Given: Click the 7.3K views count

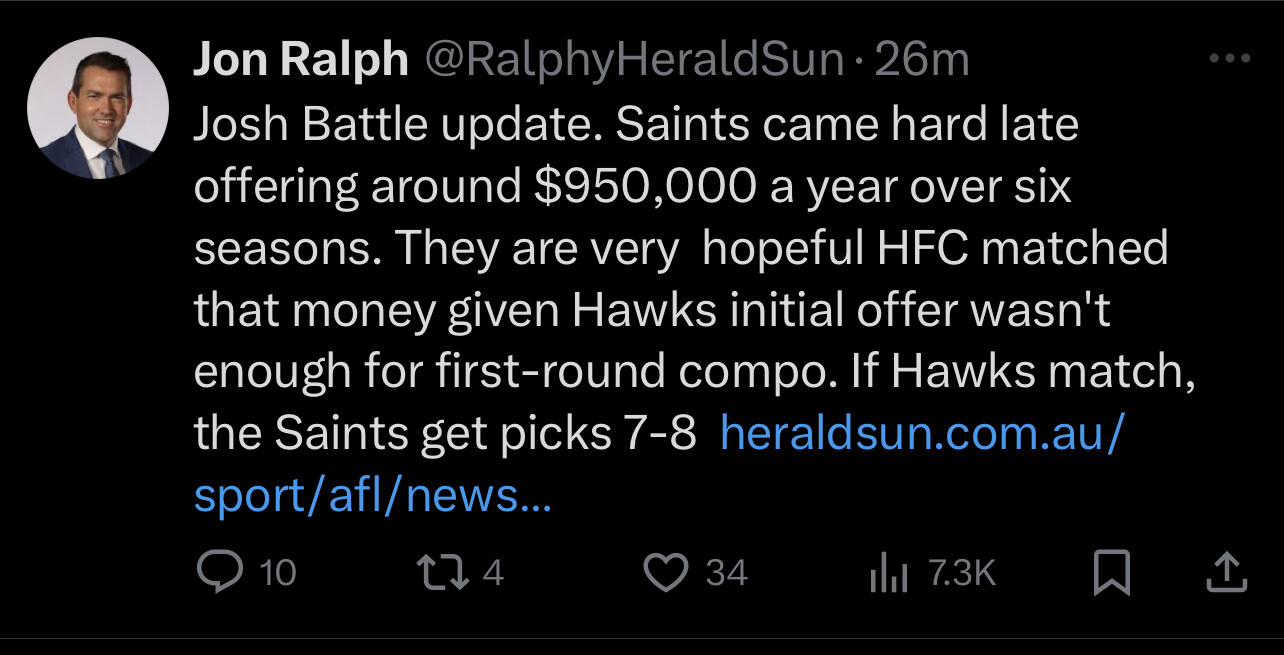Looking at the screenshot, I should coord(961,573).
